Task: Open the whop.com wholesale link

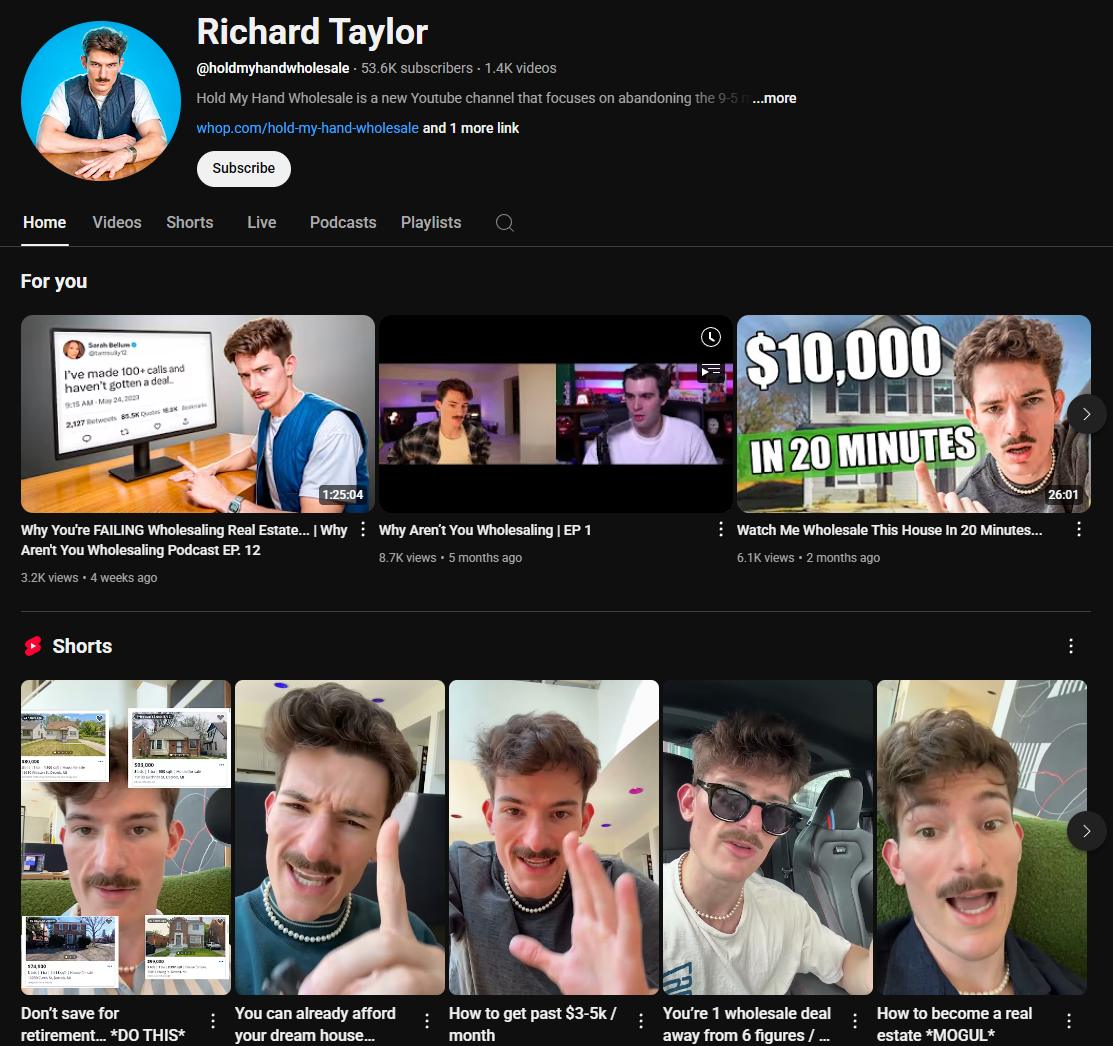Action: (307, 128)
